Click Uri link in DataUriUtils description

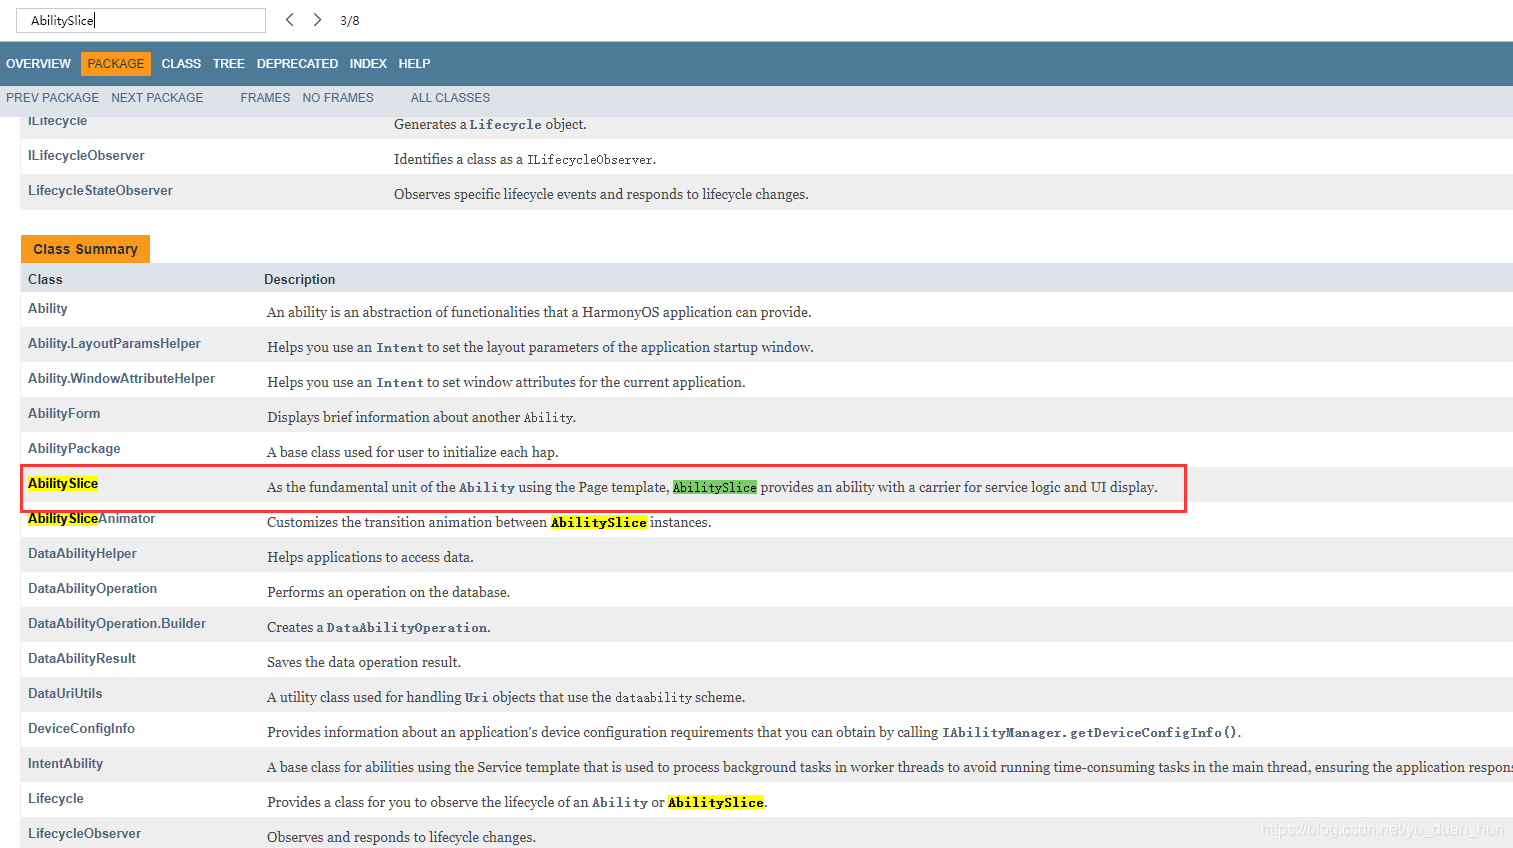pos(477,698)
